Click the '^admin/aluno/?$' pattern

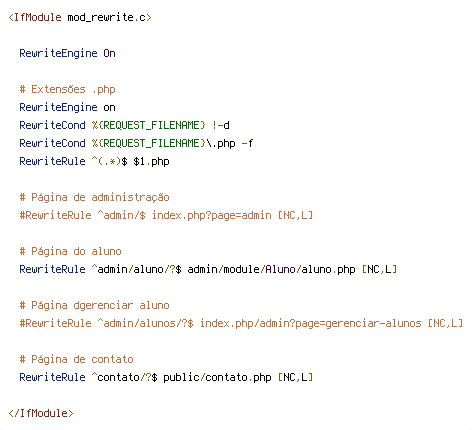coord(136,269)
